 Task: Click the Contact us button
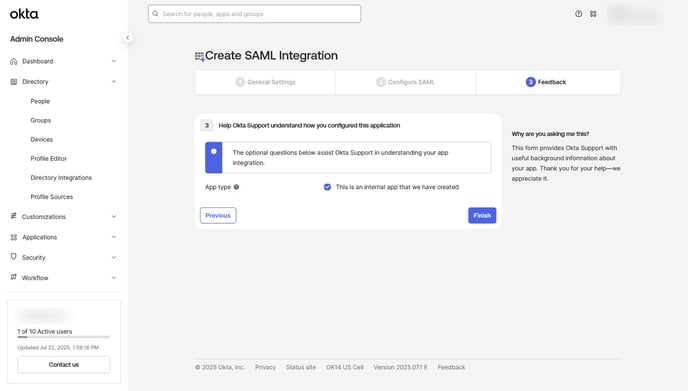64,365
